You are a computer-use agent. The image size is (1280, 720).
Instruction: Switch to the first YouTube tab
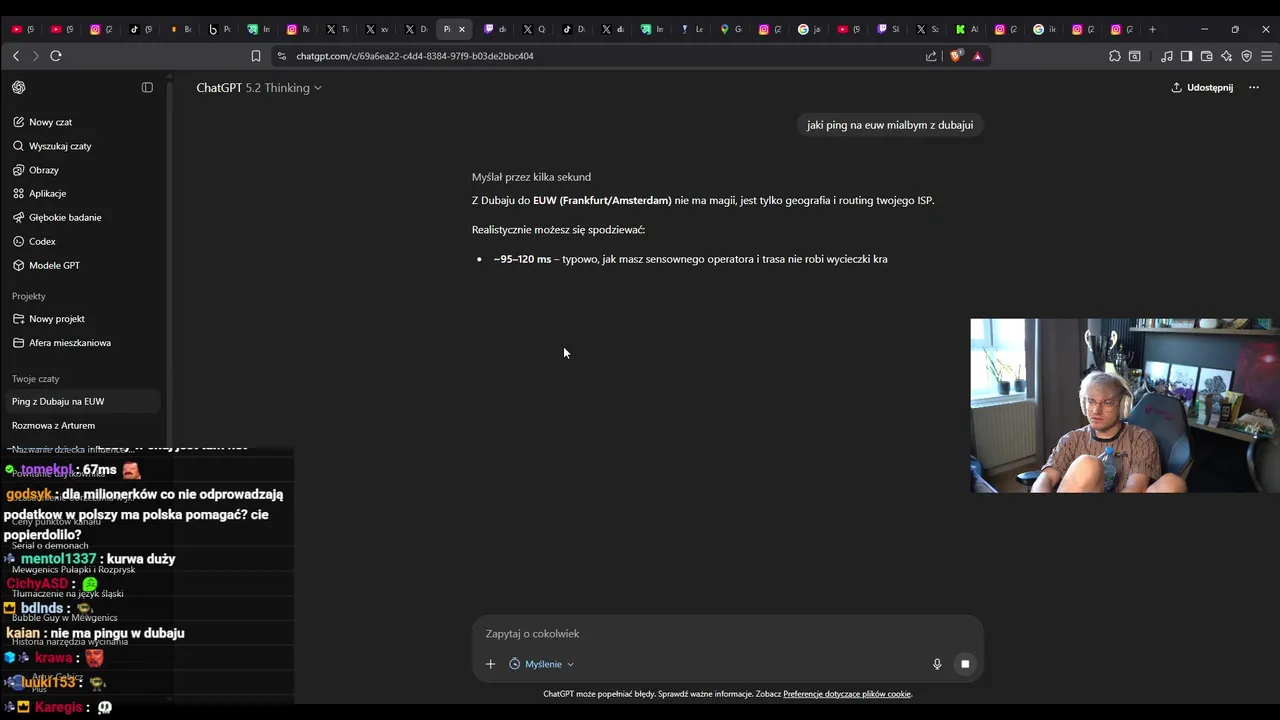(22, 29)
